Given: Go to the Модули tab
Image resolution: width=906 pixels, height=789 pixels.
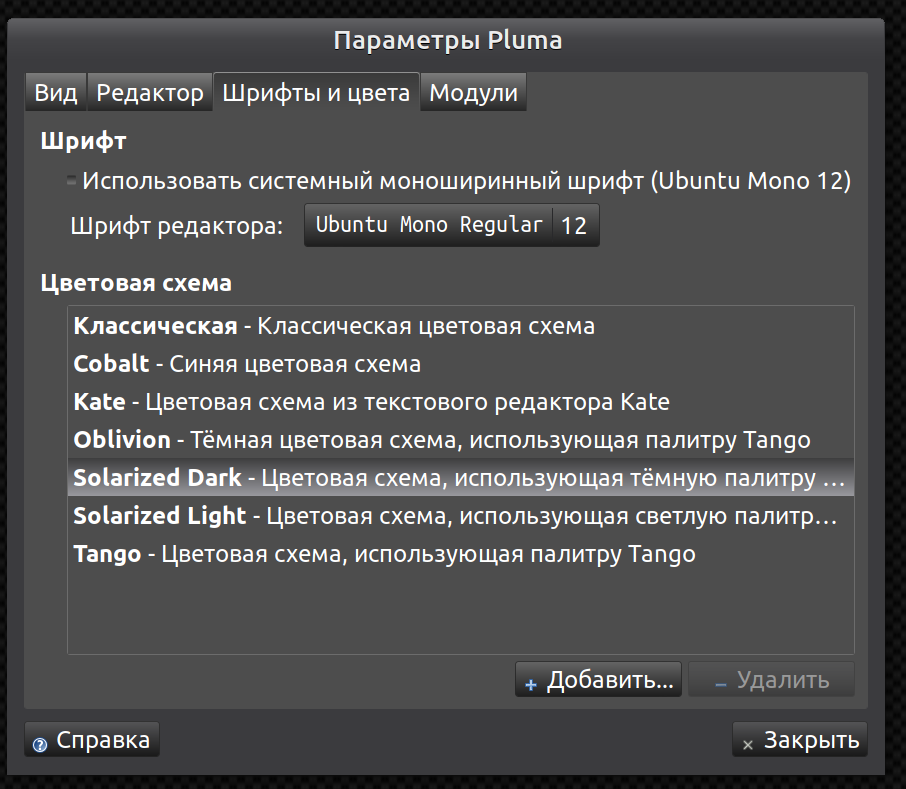Looking at the screenshot, I should [x=473, y=92].
